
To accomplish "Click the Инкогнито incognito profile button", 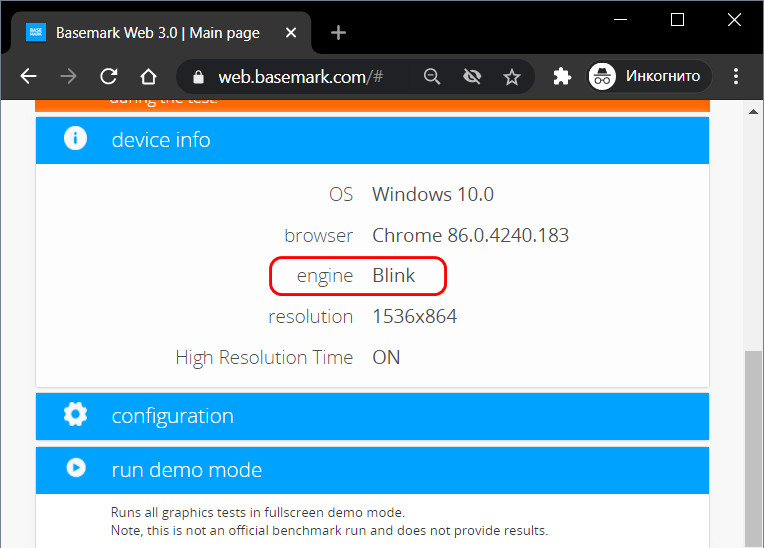I will click(x=649, y=76).
